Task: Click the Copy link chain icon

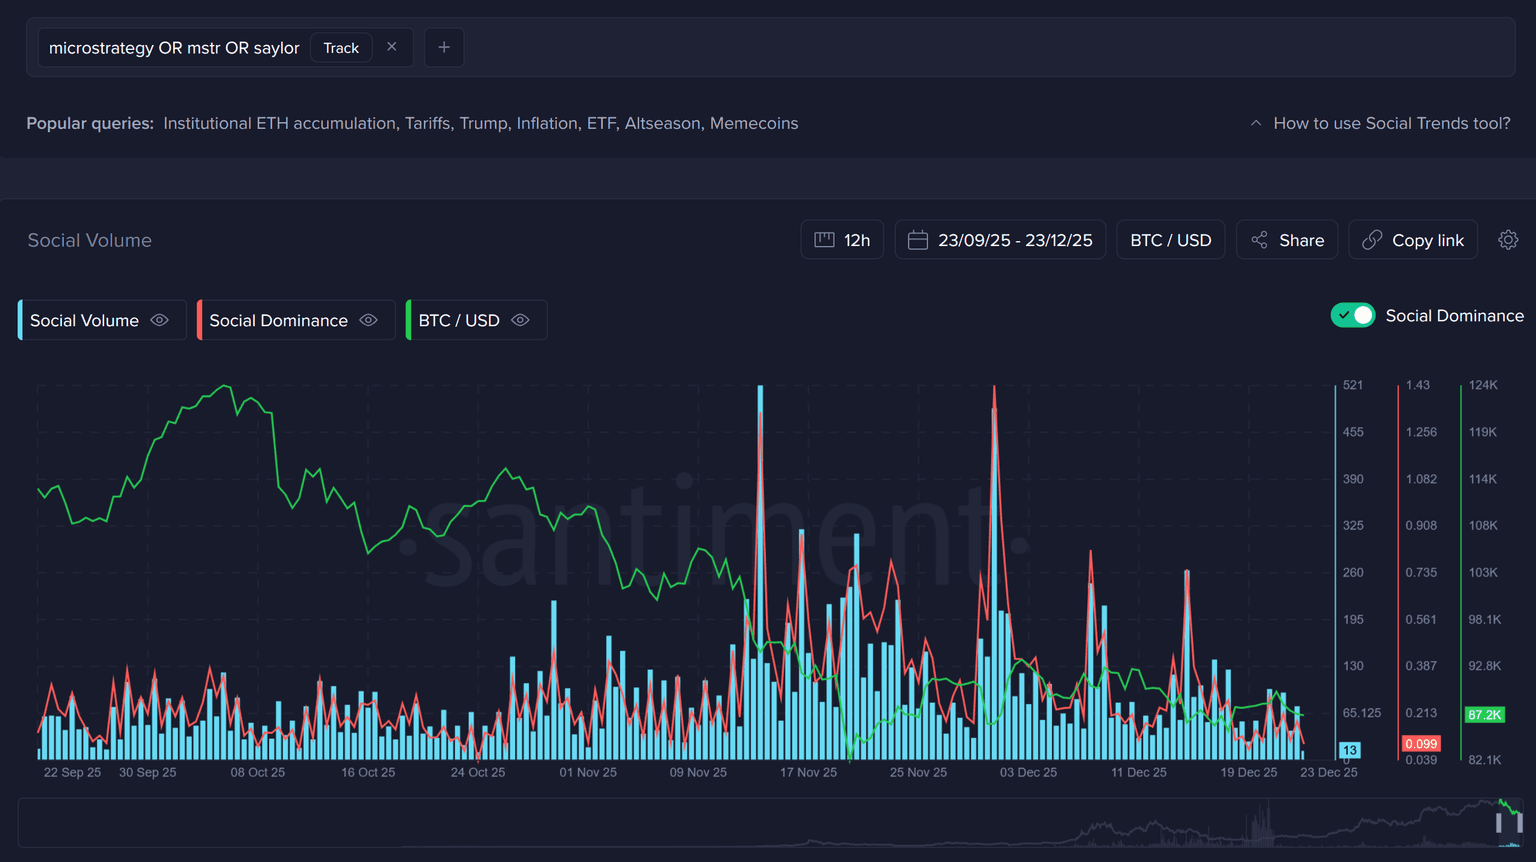Action: pos(1372,240)
